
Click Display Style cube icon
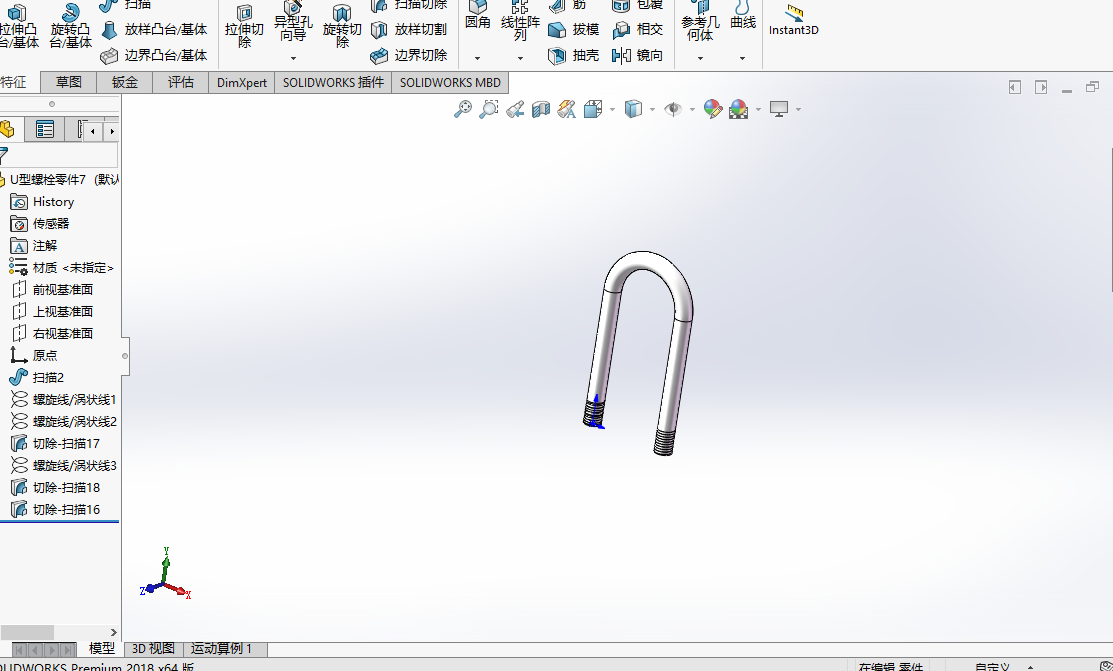coord(633,109)
